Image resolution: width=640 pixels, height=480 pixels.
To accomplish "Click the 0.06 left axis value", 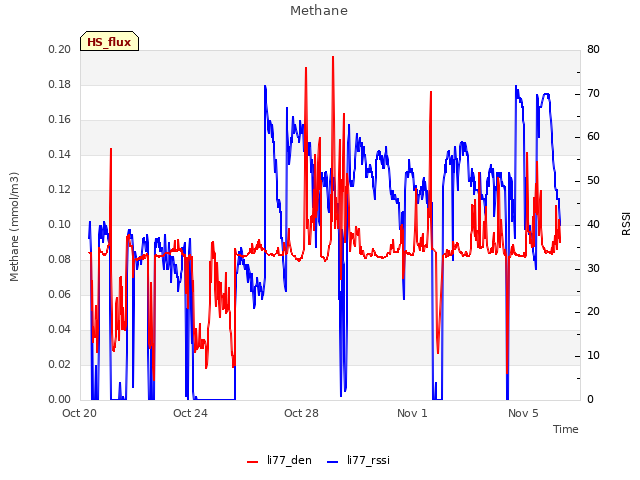I will pos(59,294).
